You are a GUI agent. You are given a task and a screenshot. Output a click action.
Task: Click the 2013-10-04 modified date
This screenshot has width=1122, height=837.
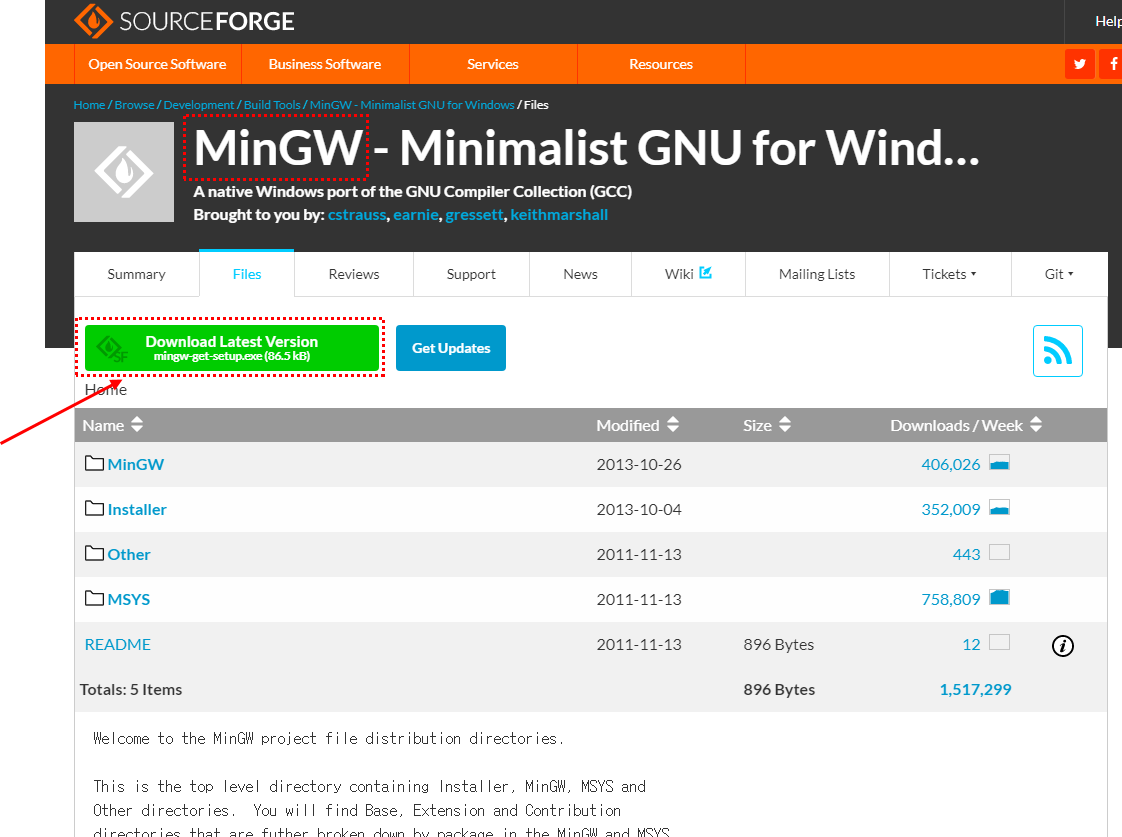pyautogui.click(x=639, y=509)
